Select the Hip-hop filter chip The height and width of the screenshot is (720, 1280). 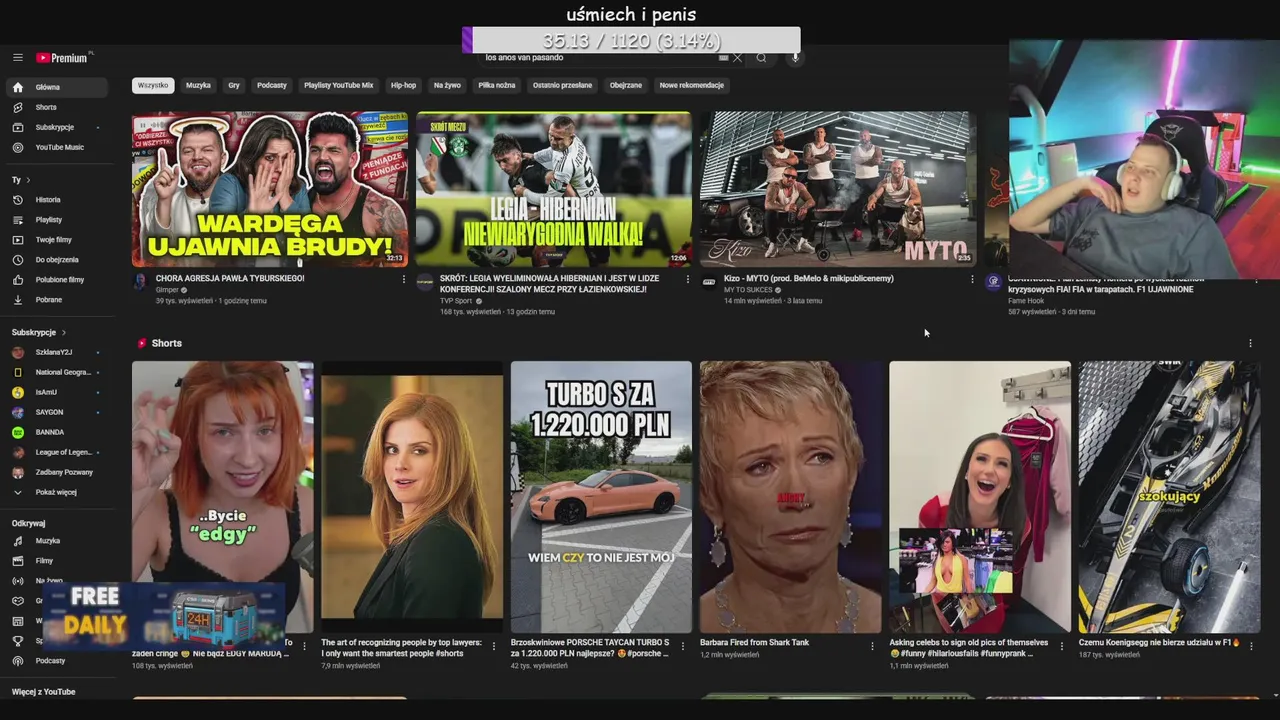[x=404, y=85]
